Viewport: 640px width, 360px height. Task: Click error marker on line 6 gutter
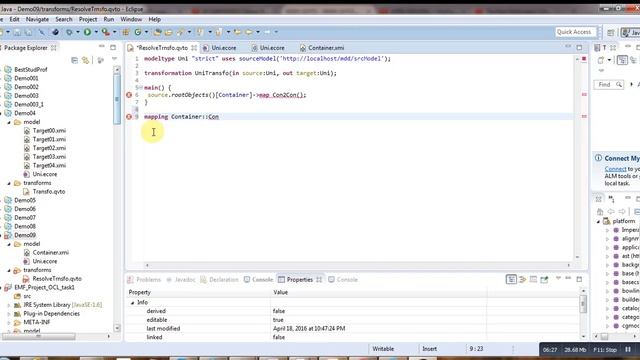[x=129, y=95]
